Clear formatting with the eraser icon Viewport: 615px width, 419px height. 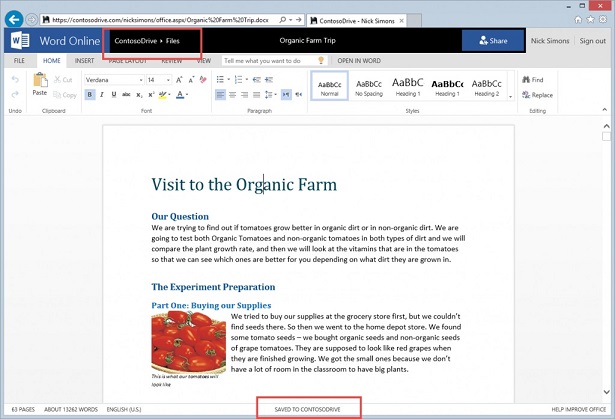tap(203, 80)
